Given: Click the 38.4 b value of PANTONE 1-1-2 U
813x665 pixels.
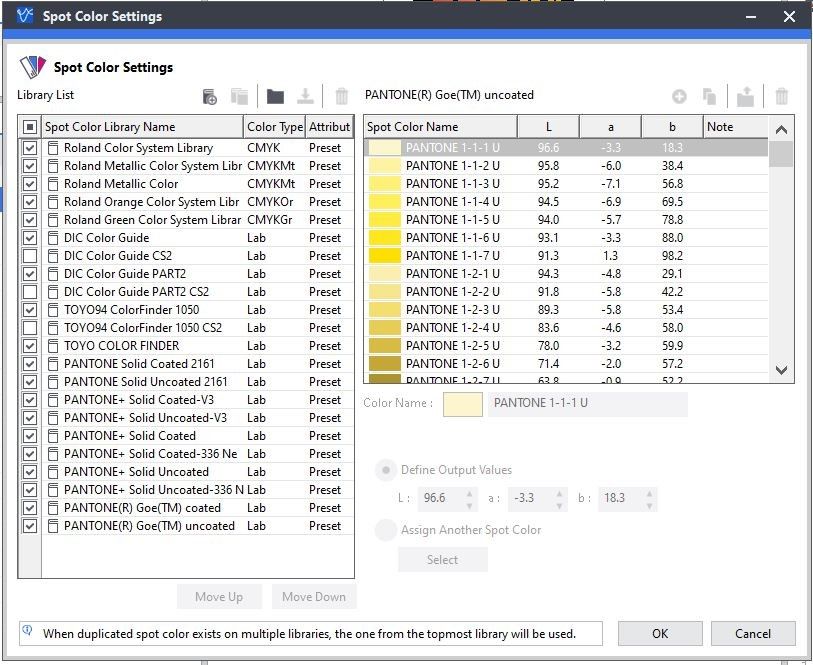Looking at the screenshot, I should pos(672,166).
